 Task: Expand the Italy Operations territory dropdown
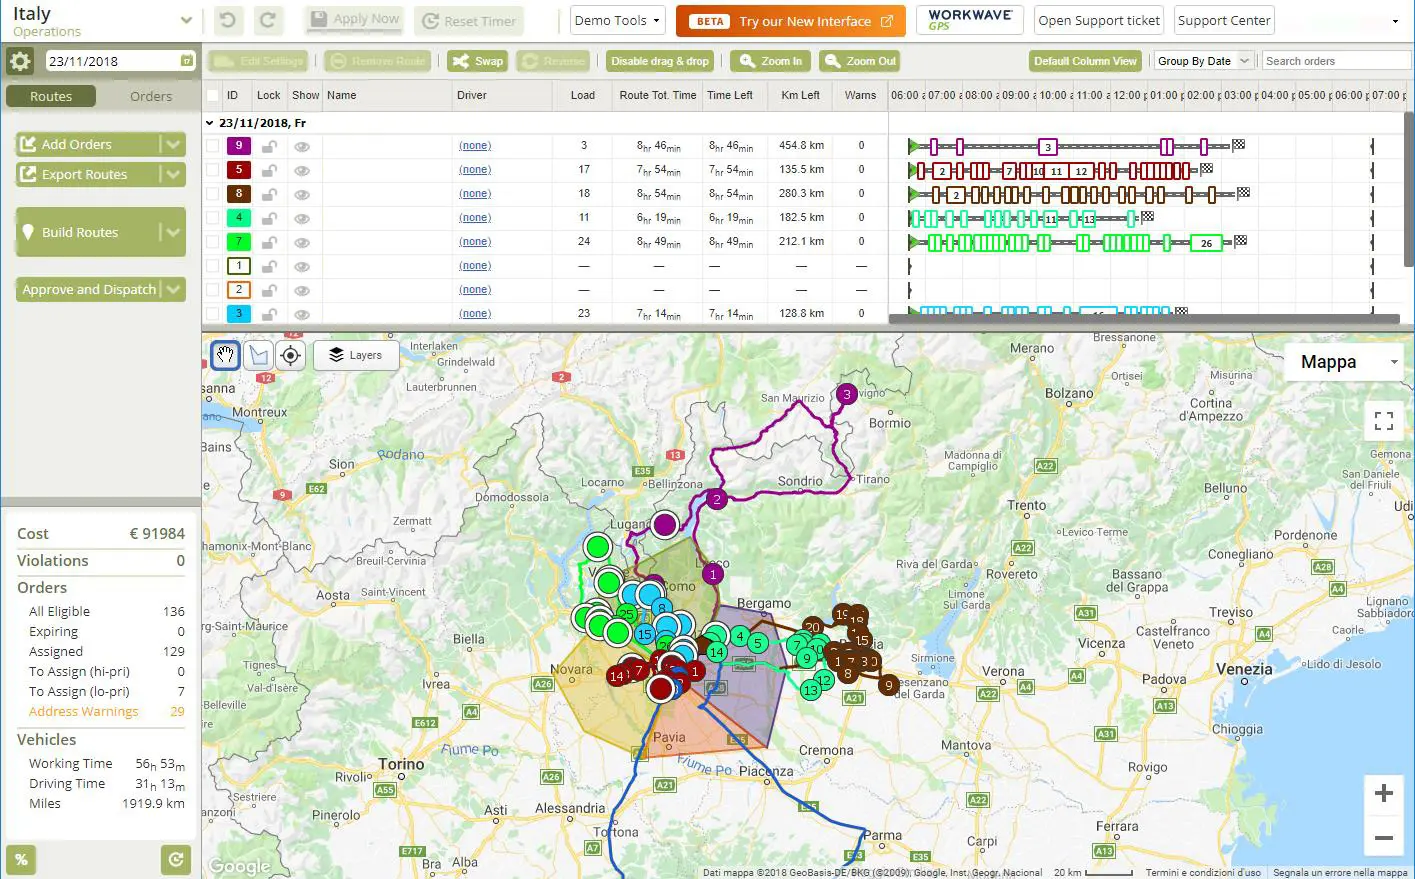tap(185, 20)
